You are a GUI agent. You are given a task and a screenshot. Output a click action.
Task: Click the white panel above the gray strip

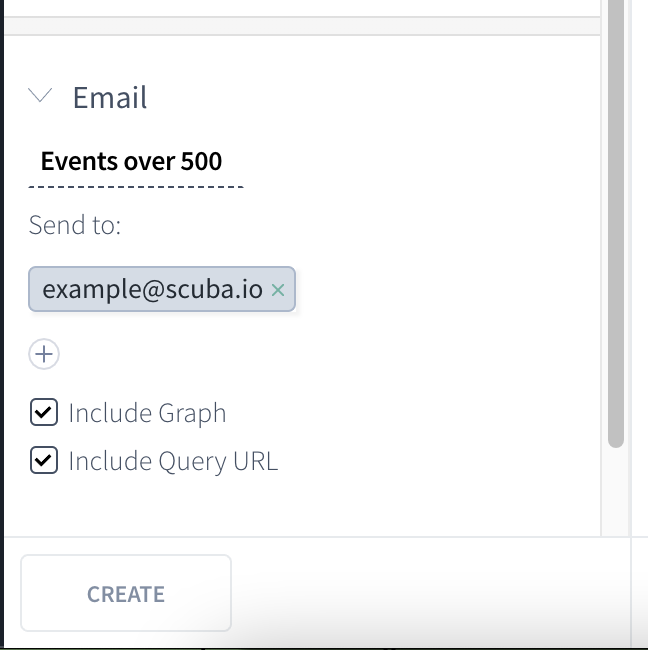coord(302,8)
